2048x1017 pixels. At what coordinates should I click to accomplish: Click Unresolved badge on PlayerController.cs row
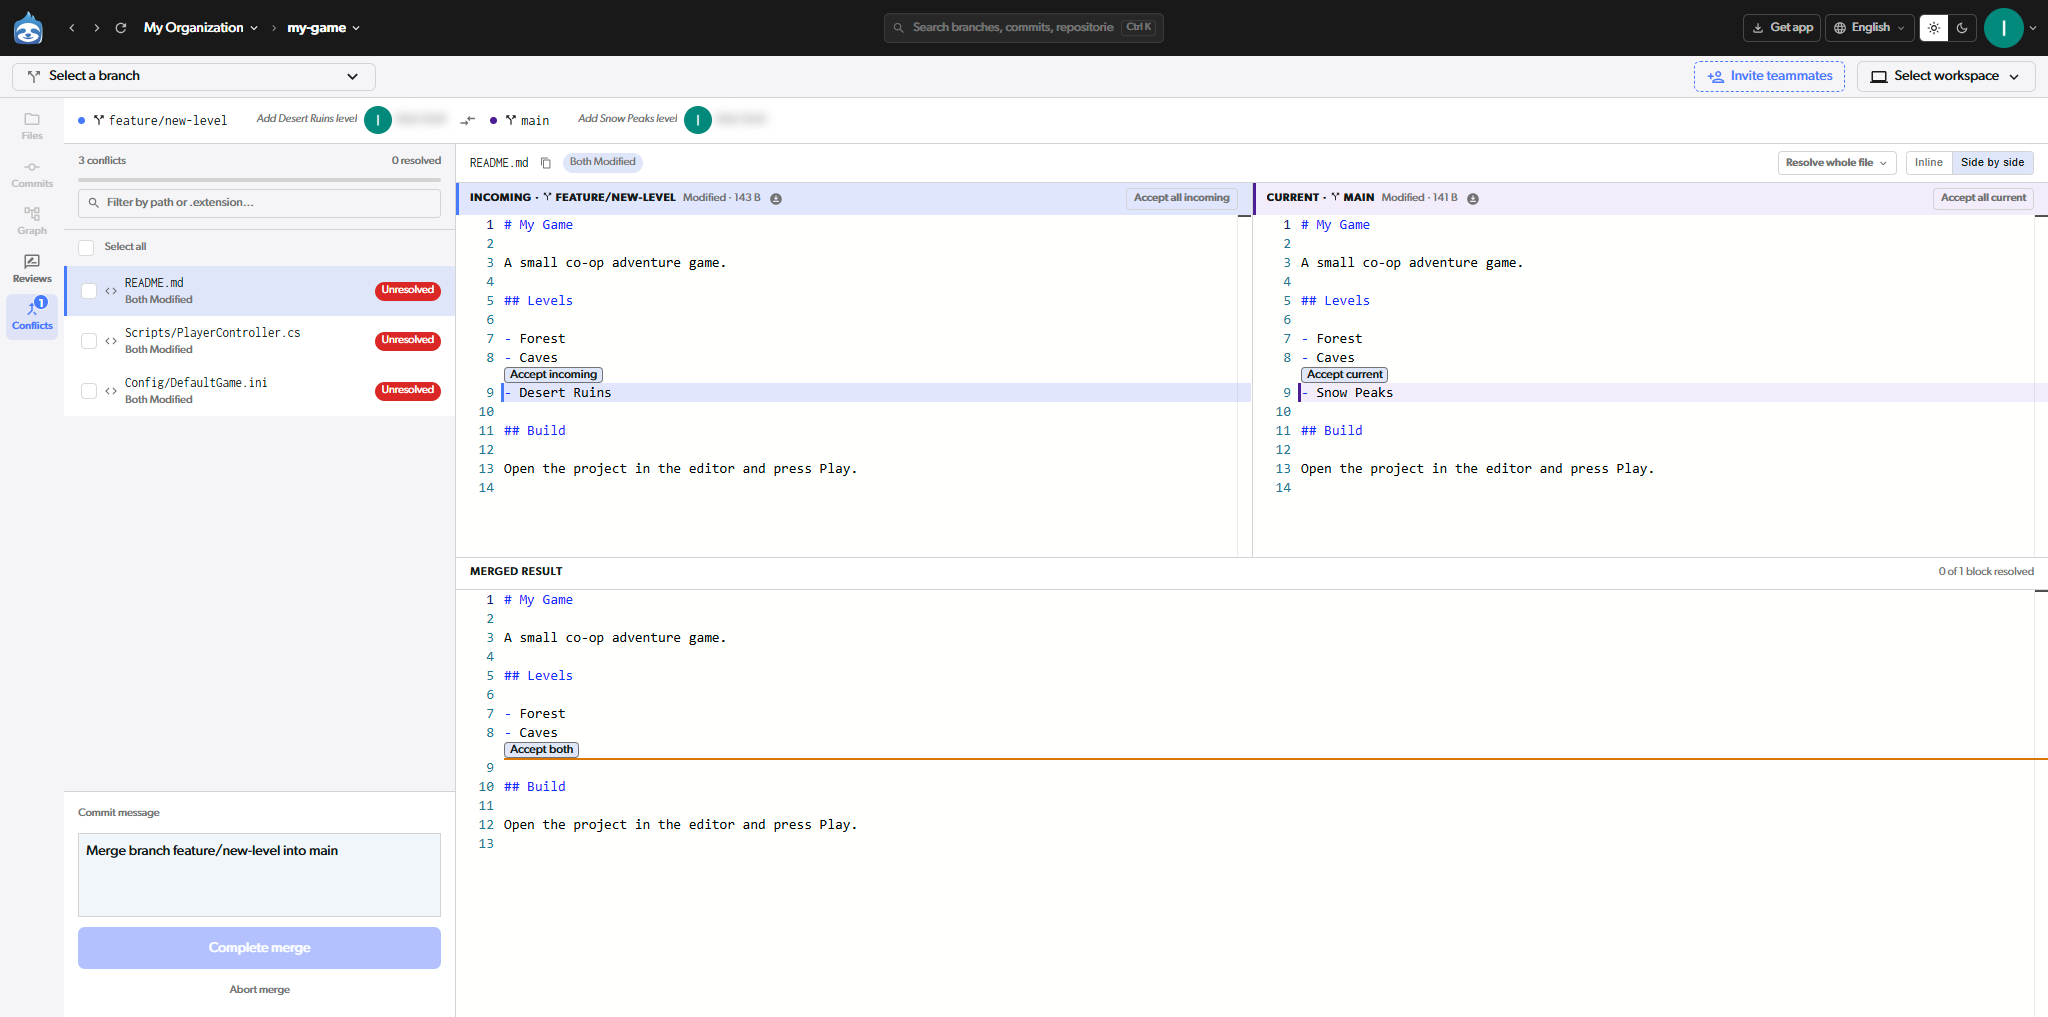point(408,341)
